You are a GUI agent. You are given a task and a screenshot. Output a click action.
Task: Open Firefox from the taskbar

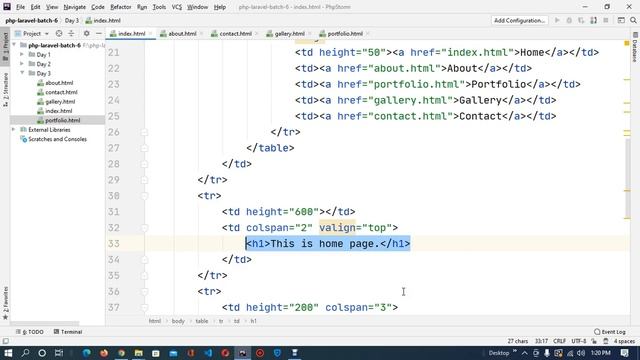tap(104, 353)
